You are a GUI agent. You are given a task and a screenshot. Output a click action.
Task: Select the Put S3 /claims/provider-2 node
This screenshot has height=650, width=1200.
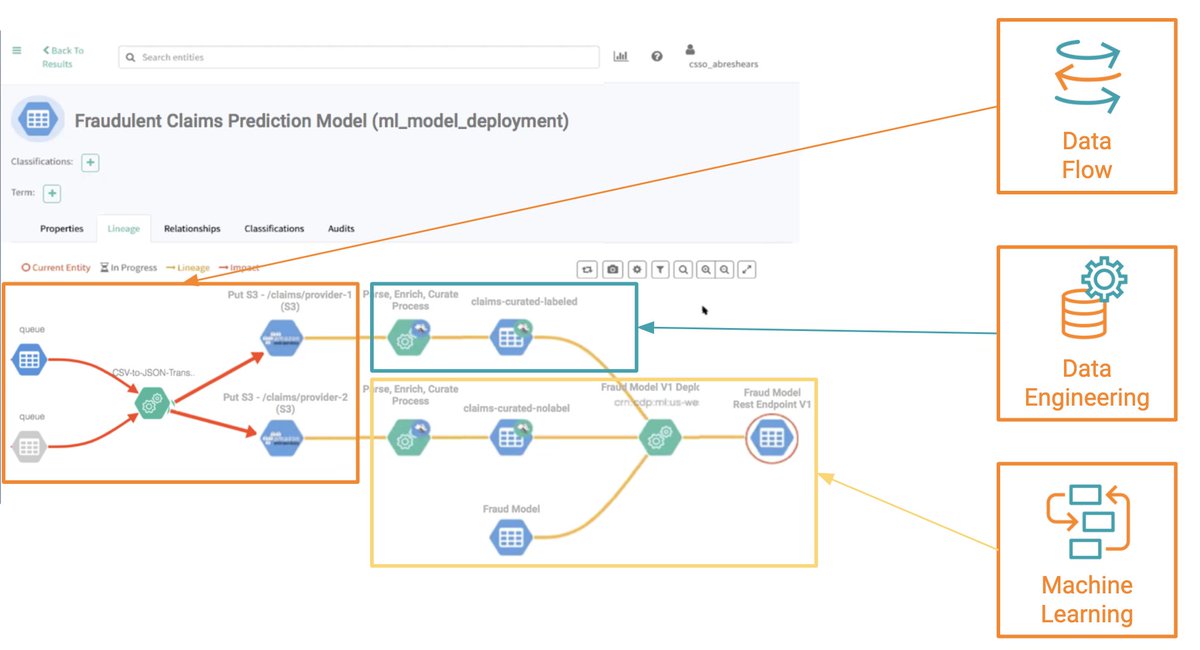(x=281, y=438)
